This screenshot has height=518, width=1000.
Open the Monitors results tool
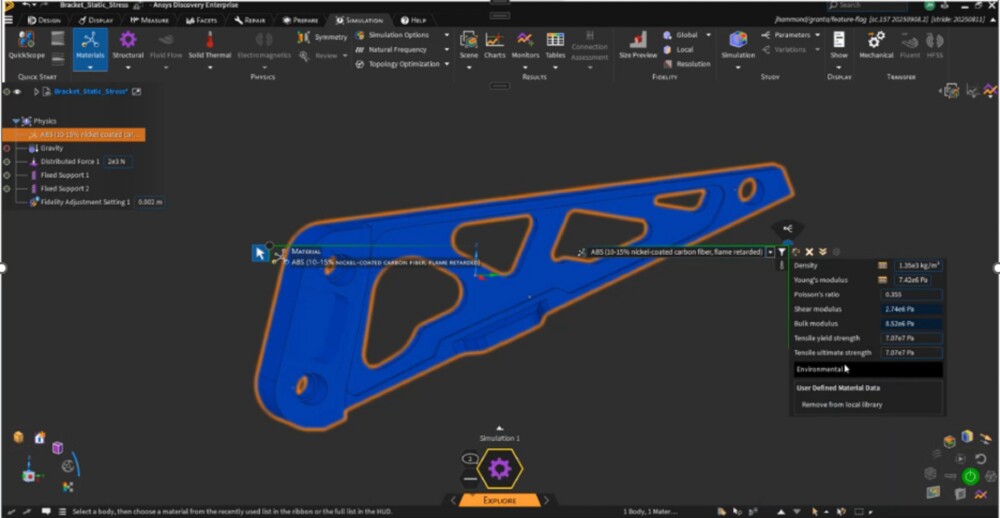[525, 45]
